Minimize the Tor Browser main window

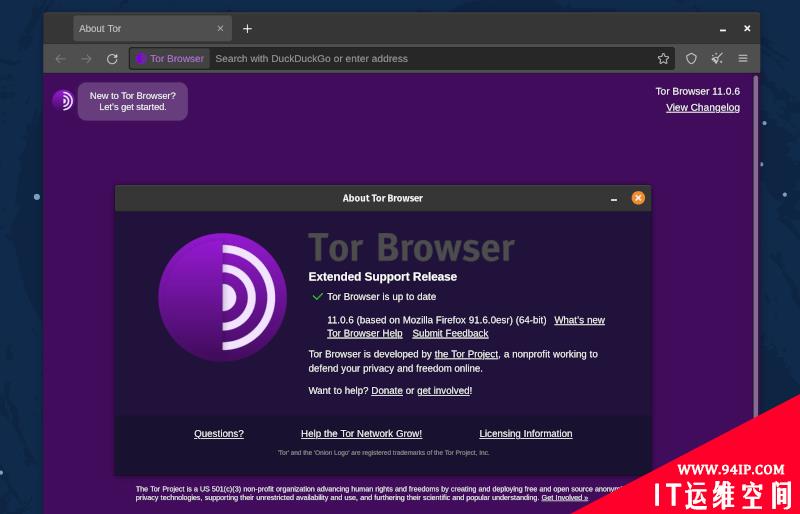click(723, 29)
